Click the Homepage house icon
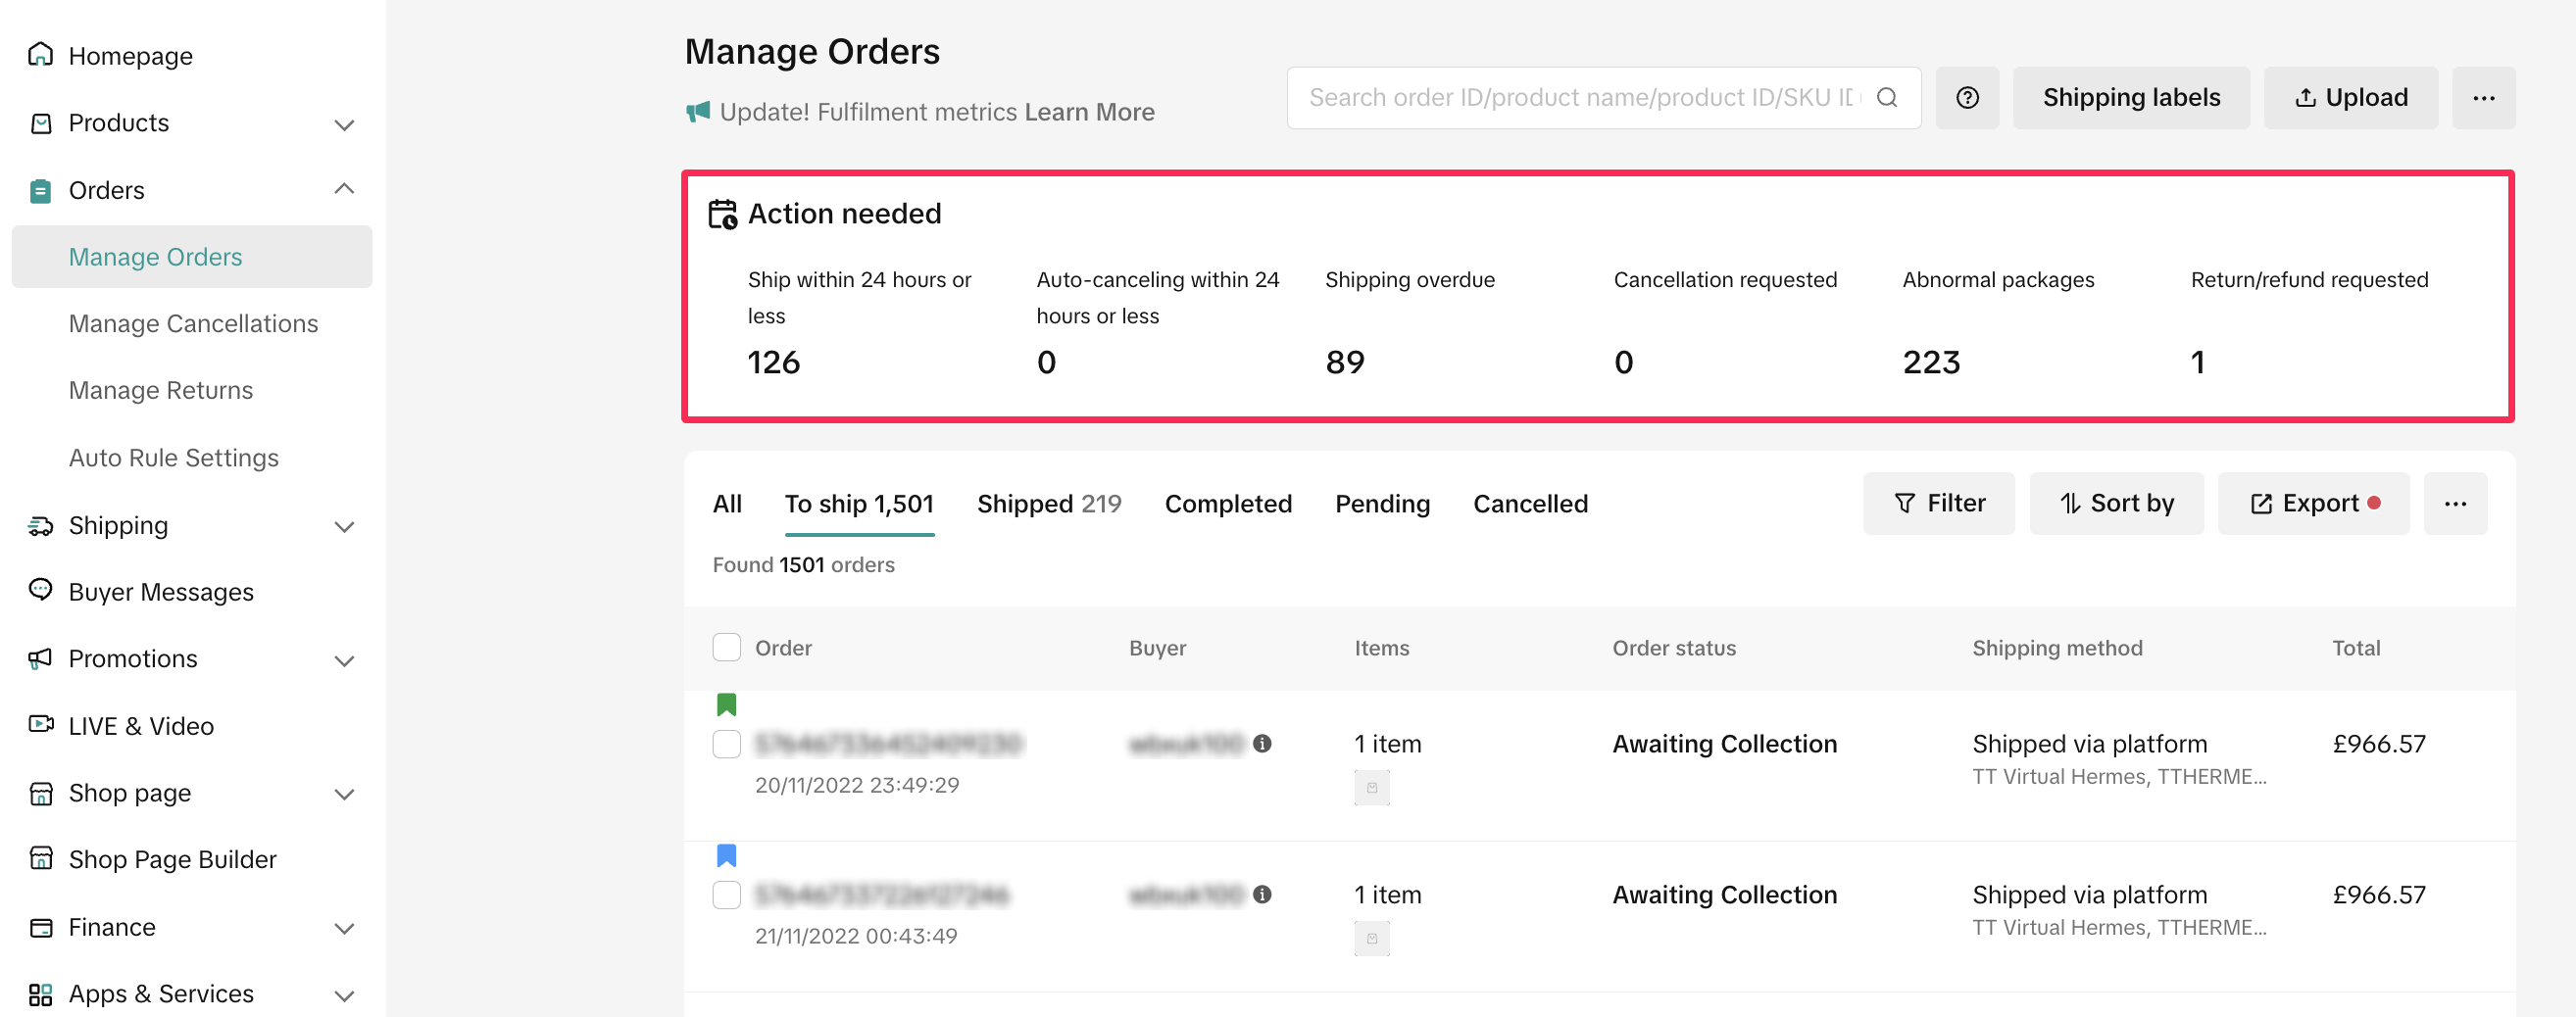Viewport: 2576px width, 1017px height. pyautogui.click(x=40, y=55)
